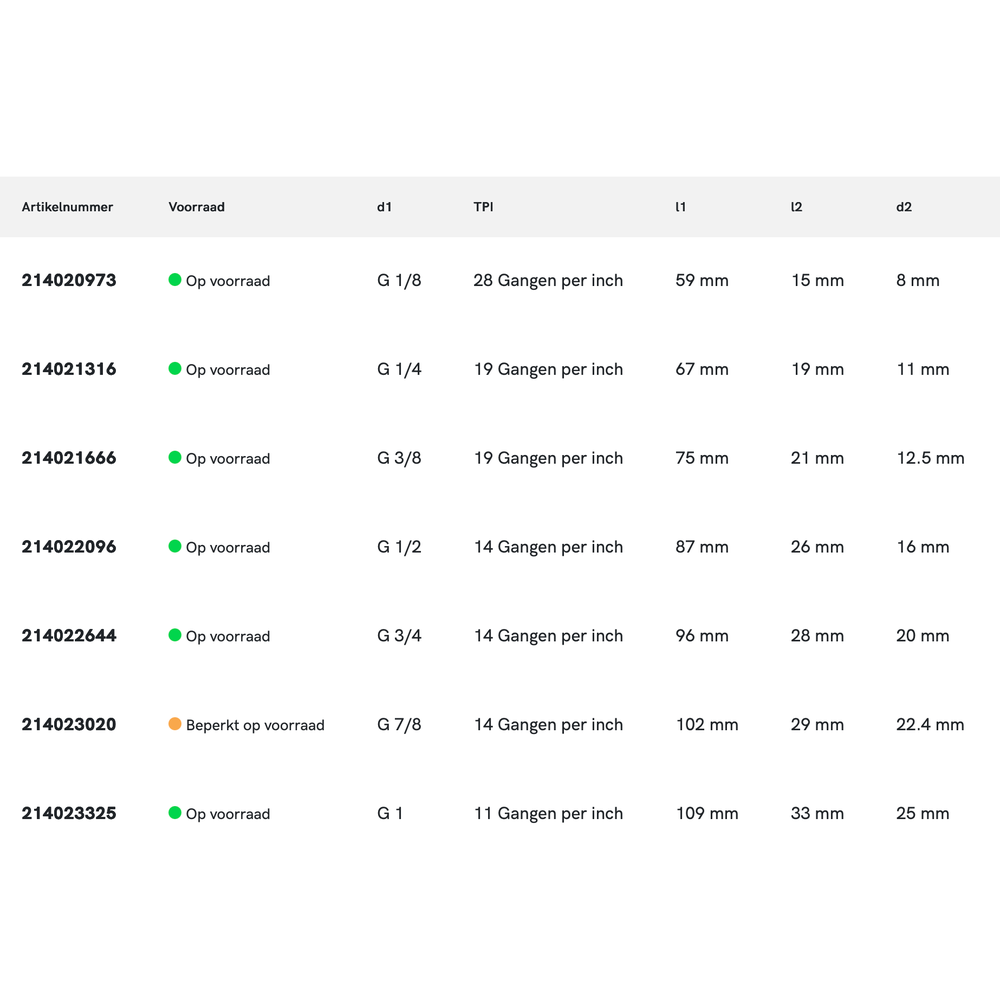This screenshot has width=1000, height=1000.
Task: Click the '28 Gangen per inch' cell
Action: tap(548, 281)
